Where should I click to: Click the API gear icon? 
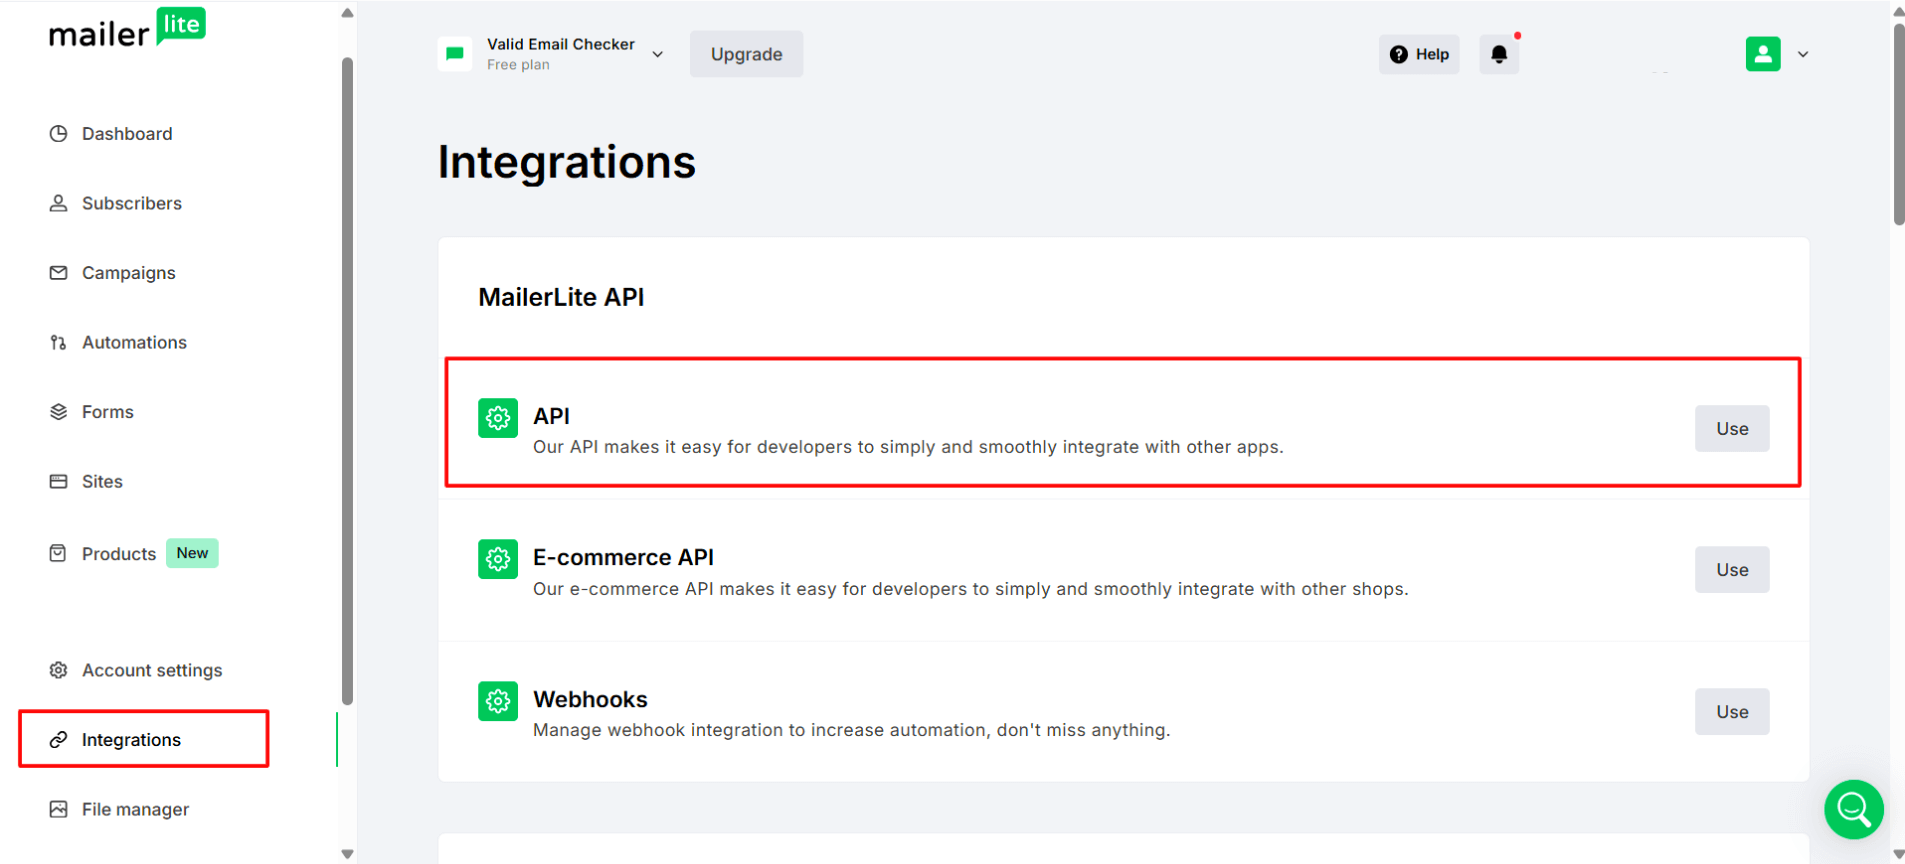pyautogui.click(x=498, y=419)
